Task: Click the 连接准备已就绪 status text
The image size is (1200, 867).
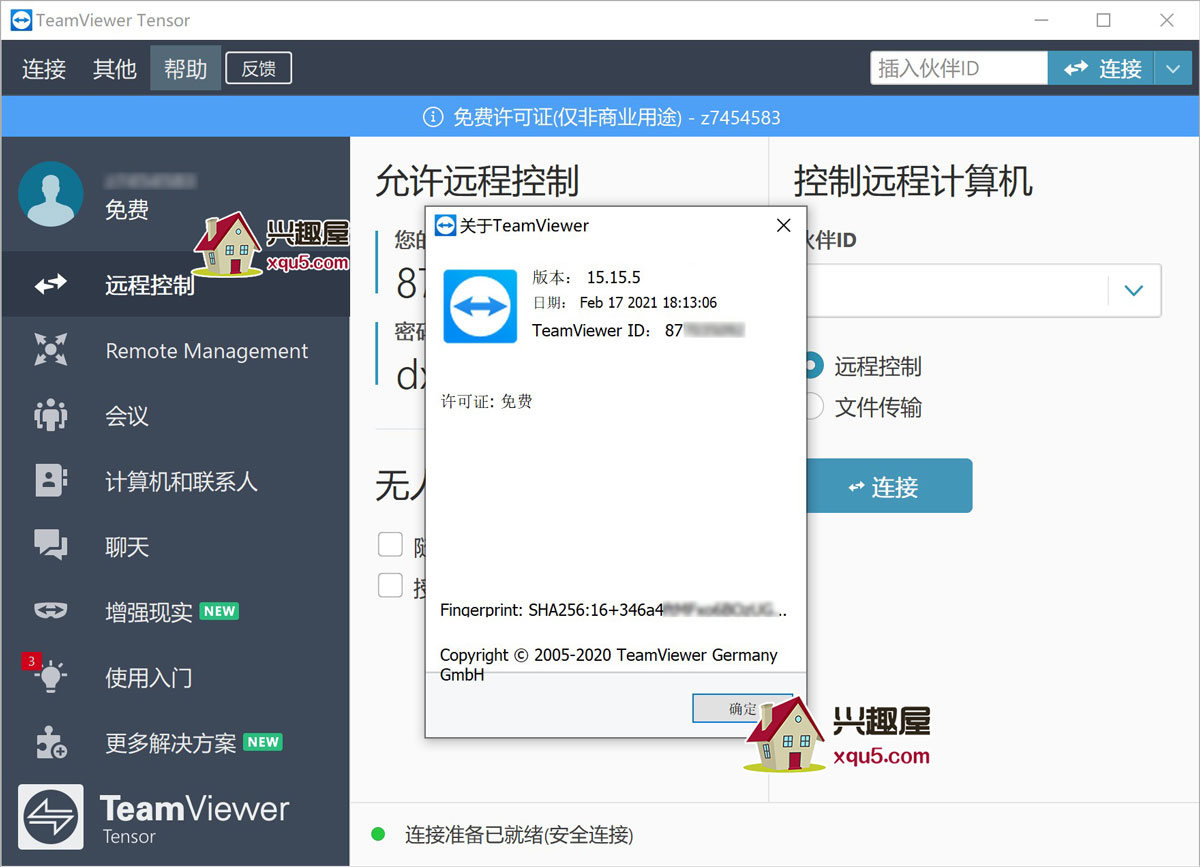Action: pyautogui.click(x=519, y=834)
